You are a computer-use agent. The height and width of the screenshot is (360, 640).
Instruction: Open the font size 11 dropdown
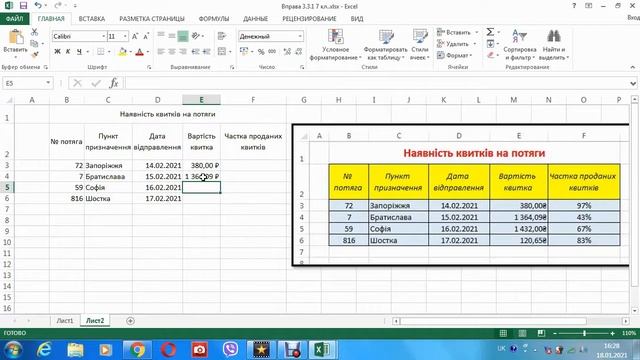click(x=125, y=36)
